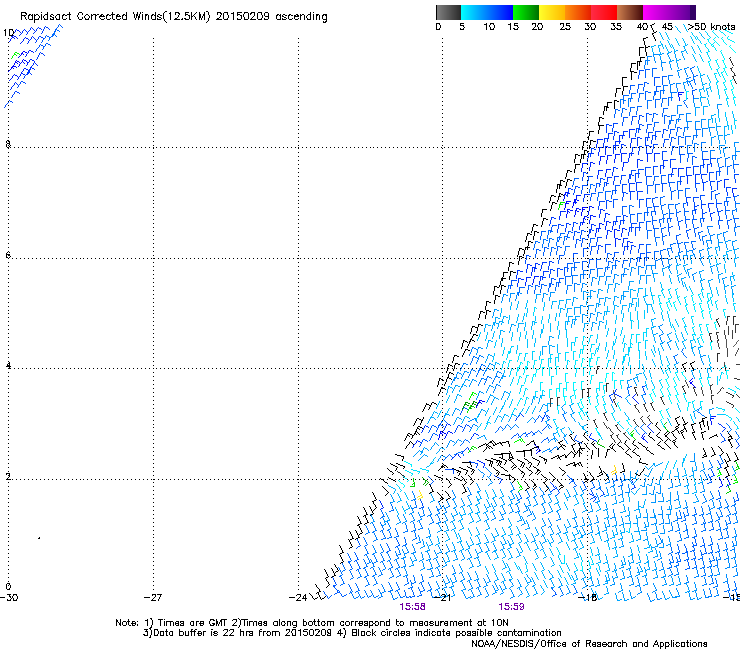Click the '35' label under the color scale
This screenshot has width=740, height=650.
616,27
